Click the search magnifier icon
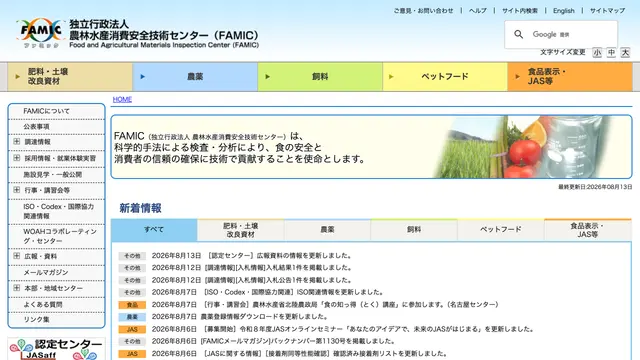This screenshot has height=360, width=640. [518, 34]
